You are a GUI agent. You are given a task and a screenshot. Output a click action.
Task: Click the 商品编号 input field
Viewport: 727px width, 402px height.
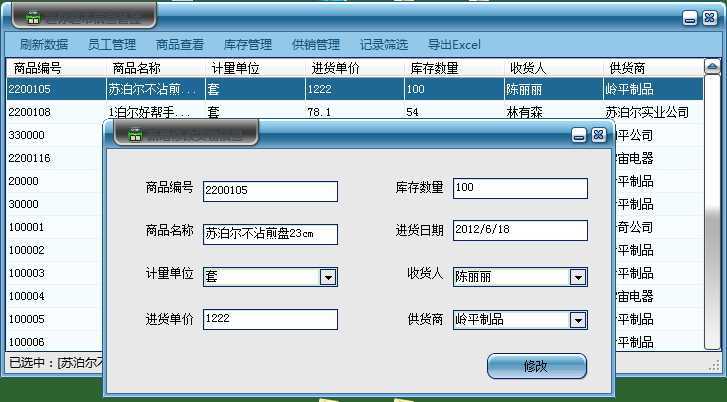click(270, 191)
